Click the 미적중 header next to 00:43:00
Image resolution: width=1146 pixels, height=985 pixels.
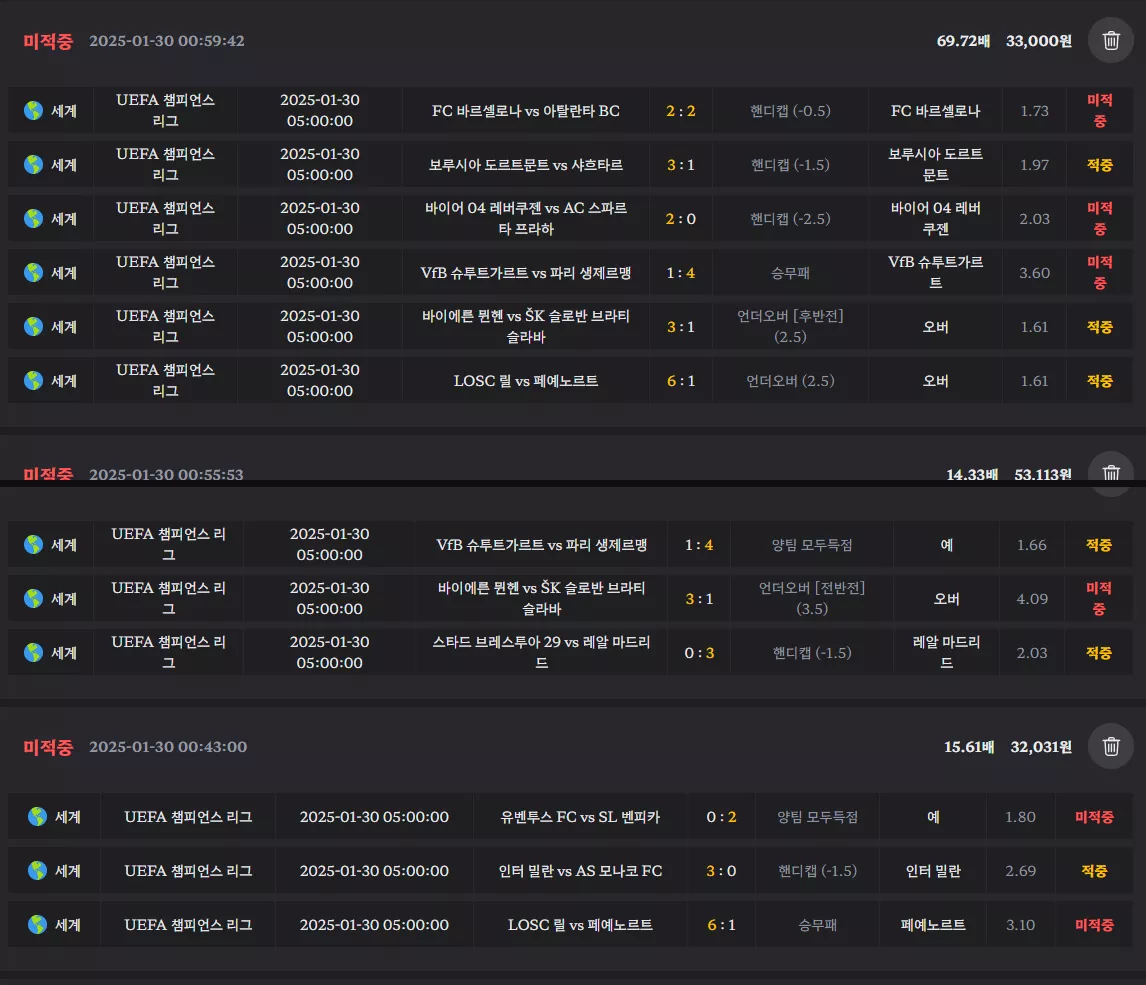pos(48,747)
